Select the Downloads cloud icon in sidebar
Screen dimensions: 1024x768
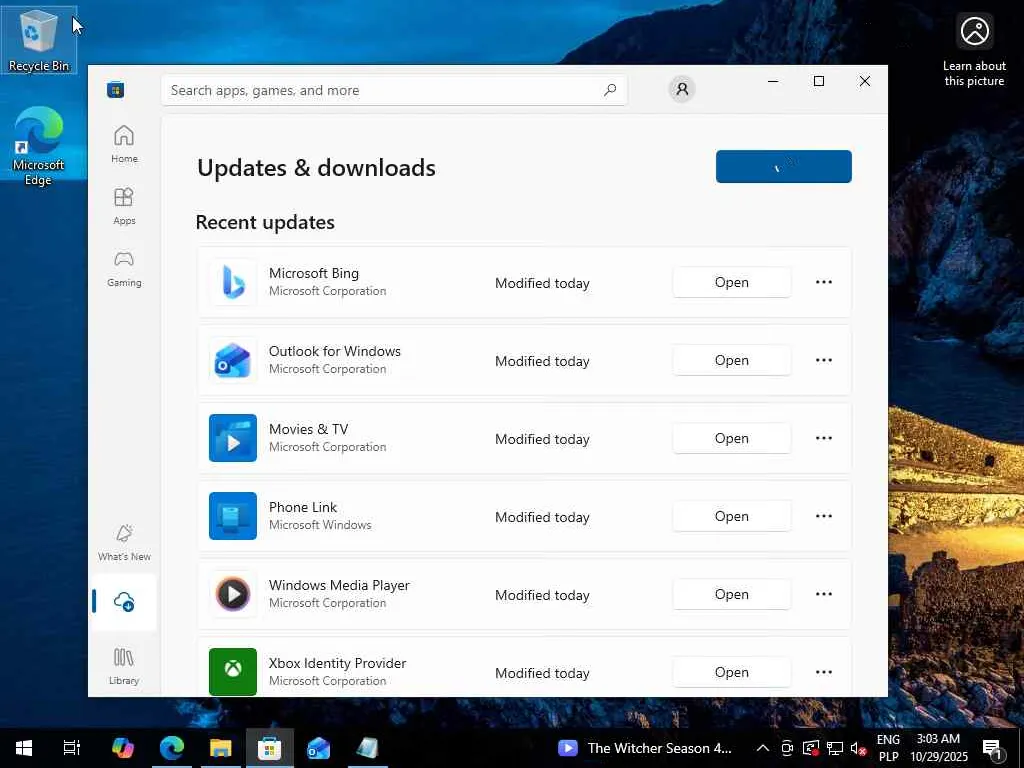pos(124,601)
